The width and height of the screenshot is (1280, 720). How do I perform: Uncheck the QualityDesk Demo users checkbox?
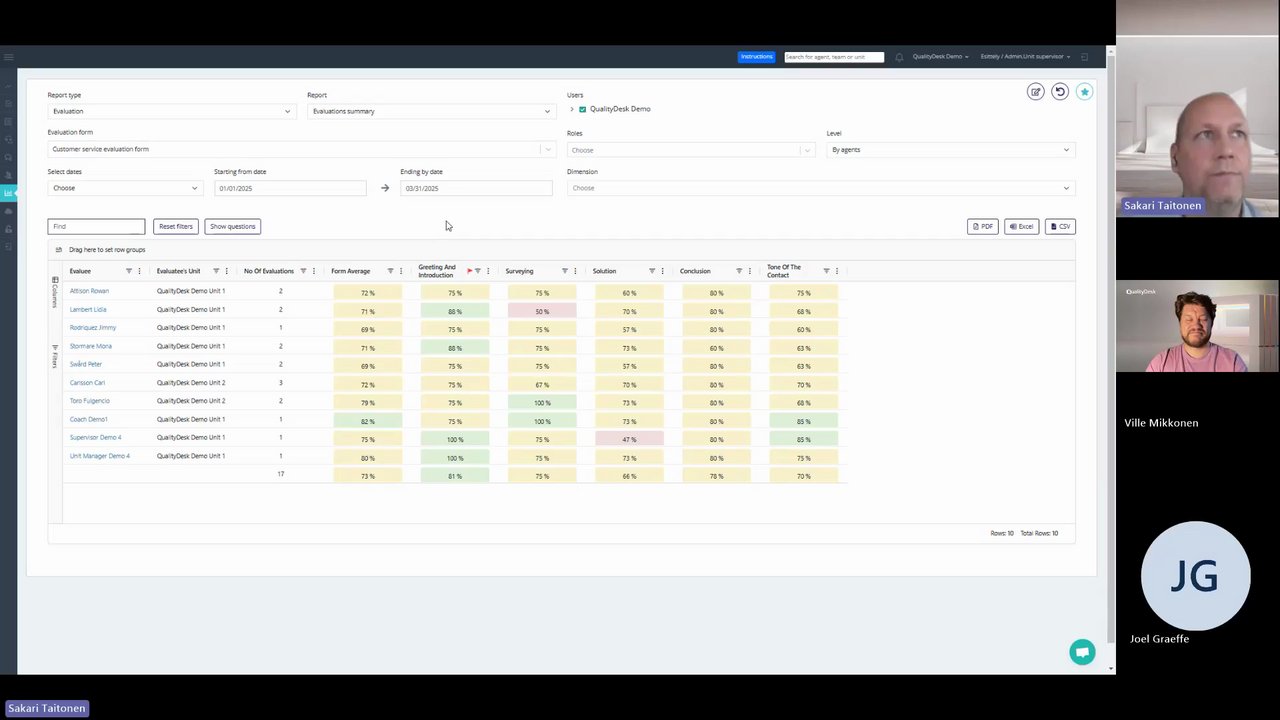tap(582, 109)
